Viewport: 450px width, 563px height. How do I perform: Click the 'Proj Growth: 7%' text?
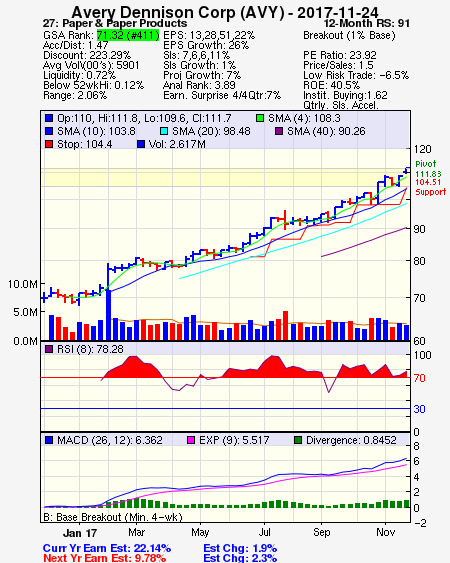point(202,75)
